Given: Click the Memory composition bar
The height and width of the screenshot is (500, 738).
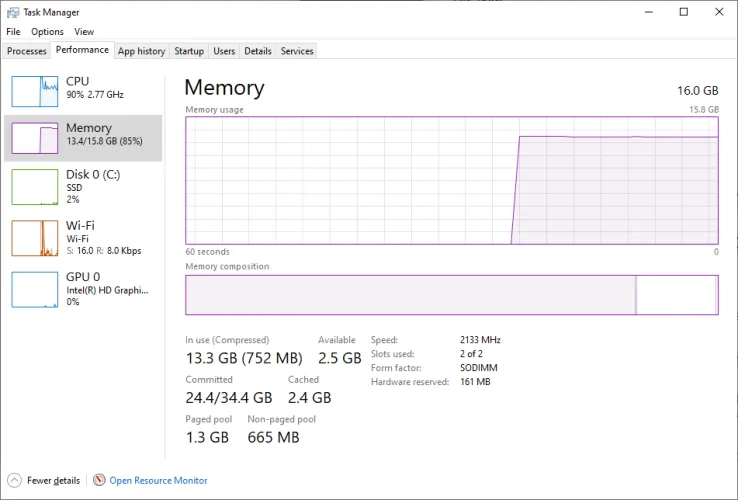Looking at the screenshot, I should point(451,295).
